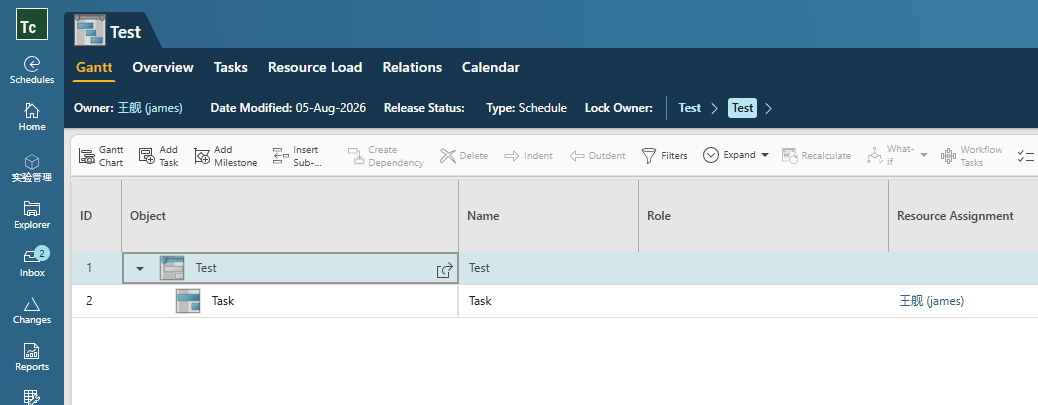1038x405 pixels.
Task: Switch to the Relations tab
Action: pyautogui.click(x=412, y=68)
